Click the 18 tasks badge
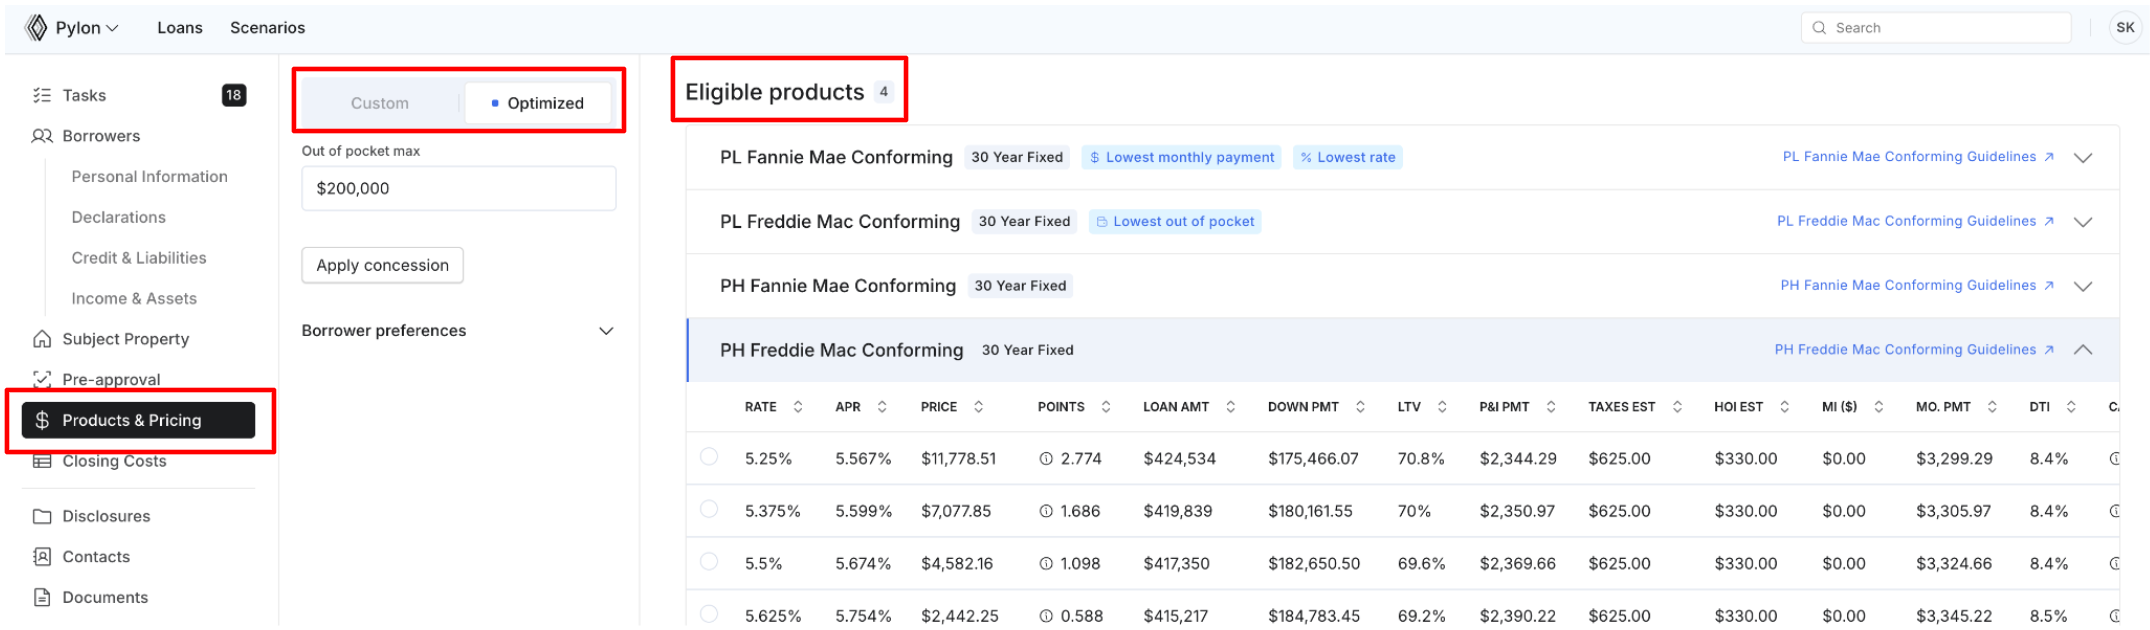2150x630 pixels. [234, 95]
